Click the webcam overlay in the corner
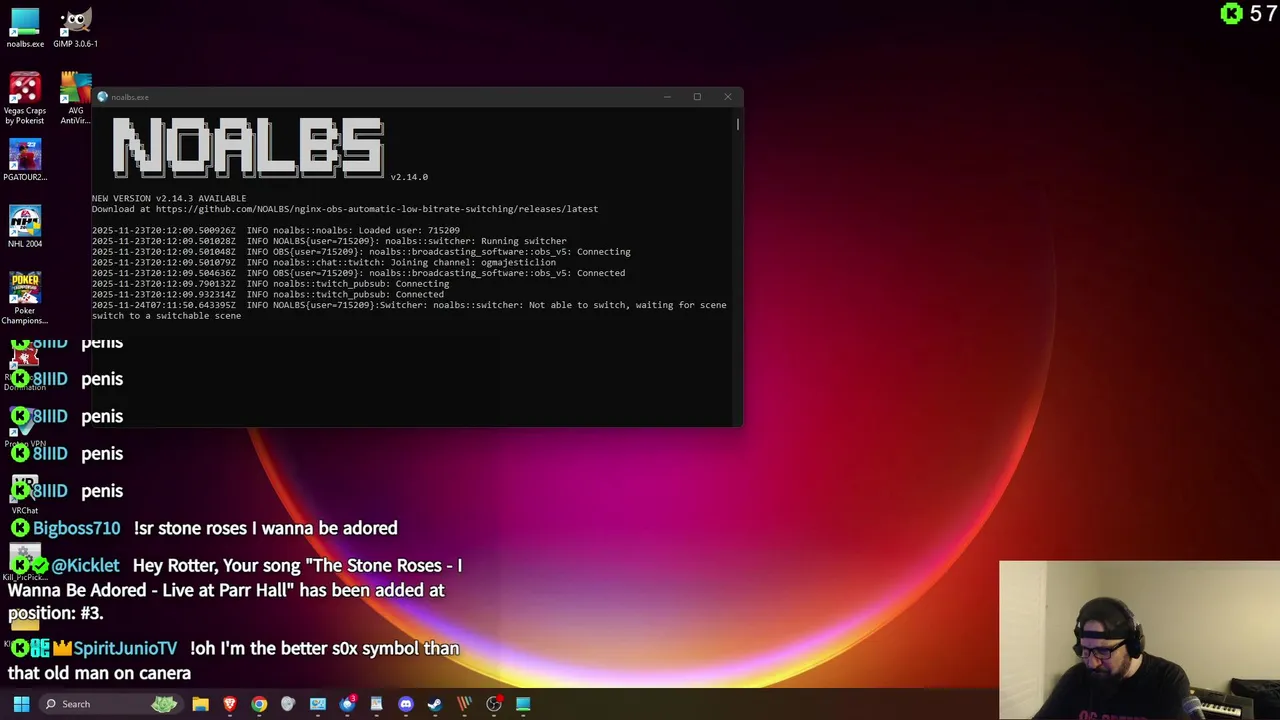This screenshot has width=1280, height=720. tap(1139, 640)
